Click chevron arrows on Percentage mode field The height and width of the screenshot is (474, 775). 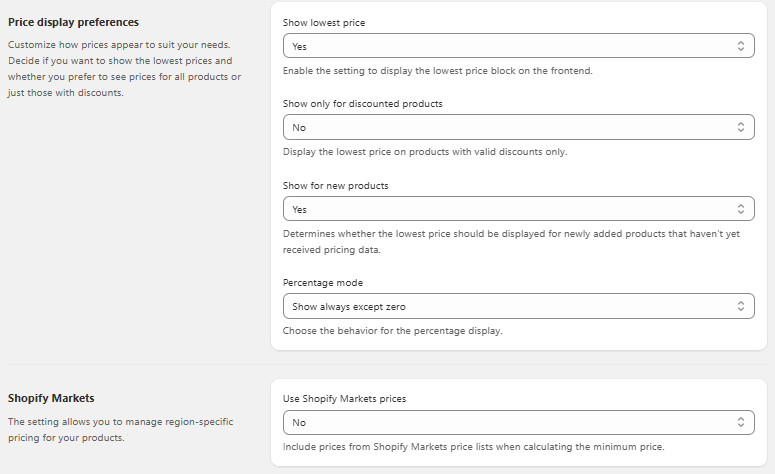[x=740, y=306]
